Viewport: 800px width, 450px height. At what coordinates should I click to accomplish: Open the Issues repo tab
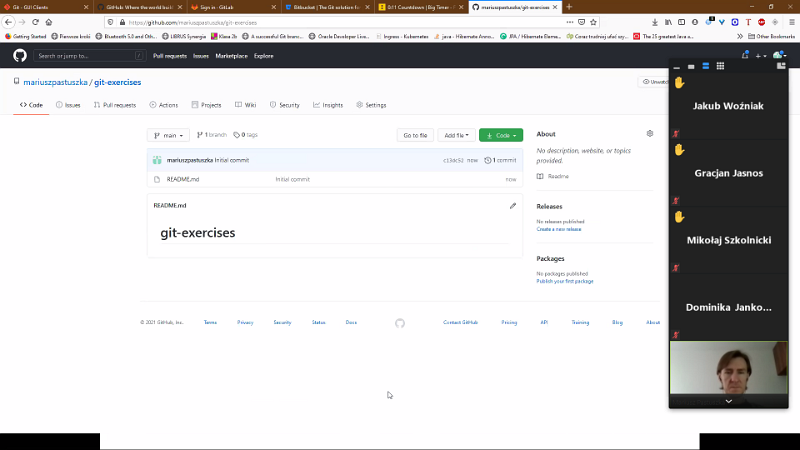pyautogui.click(x=68, y=105)
